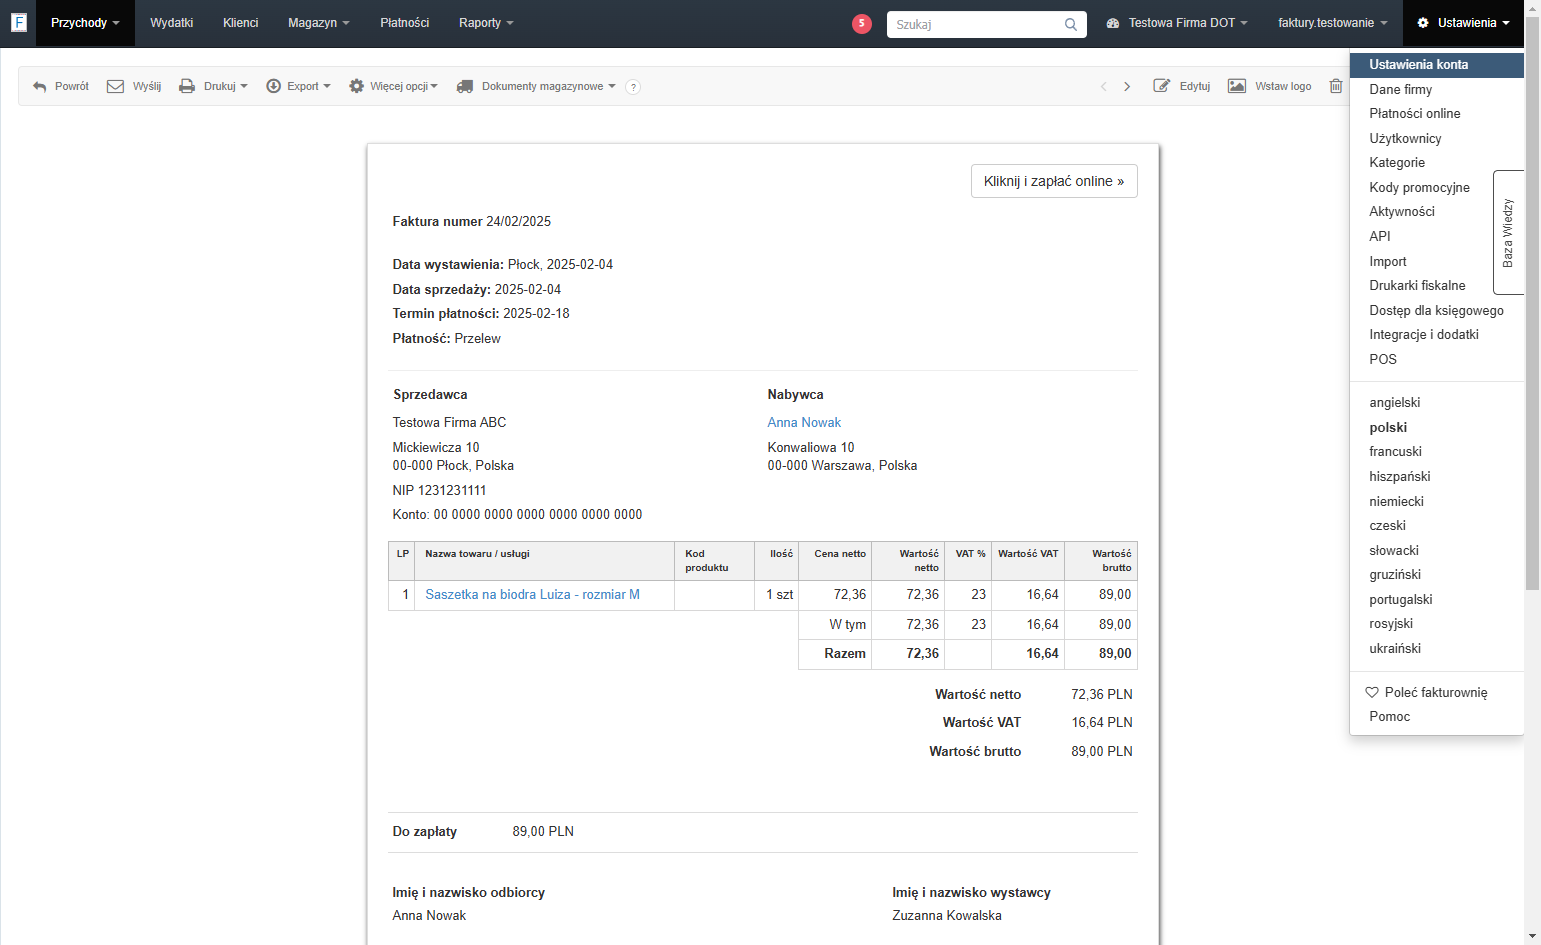This screenshot has height=945, width=1541.
Task: Select Ustawienia konta menu entry
Action: point(1436,65)
